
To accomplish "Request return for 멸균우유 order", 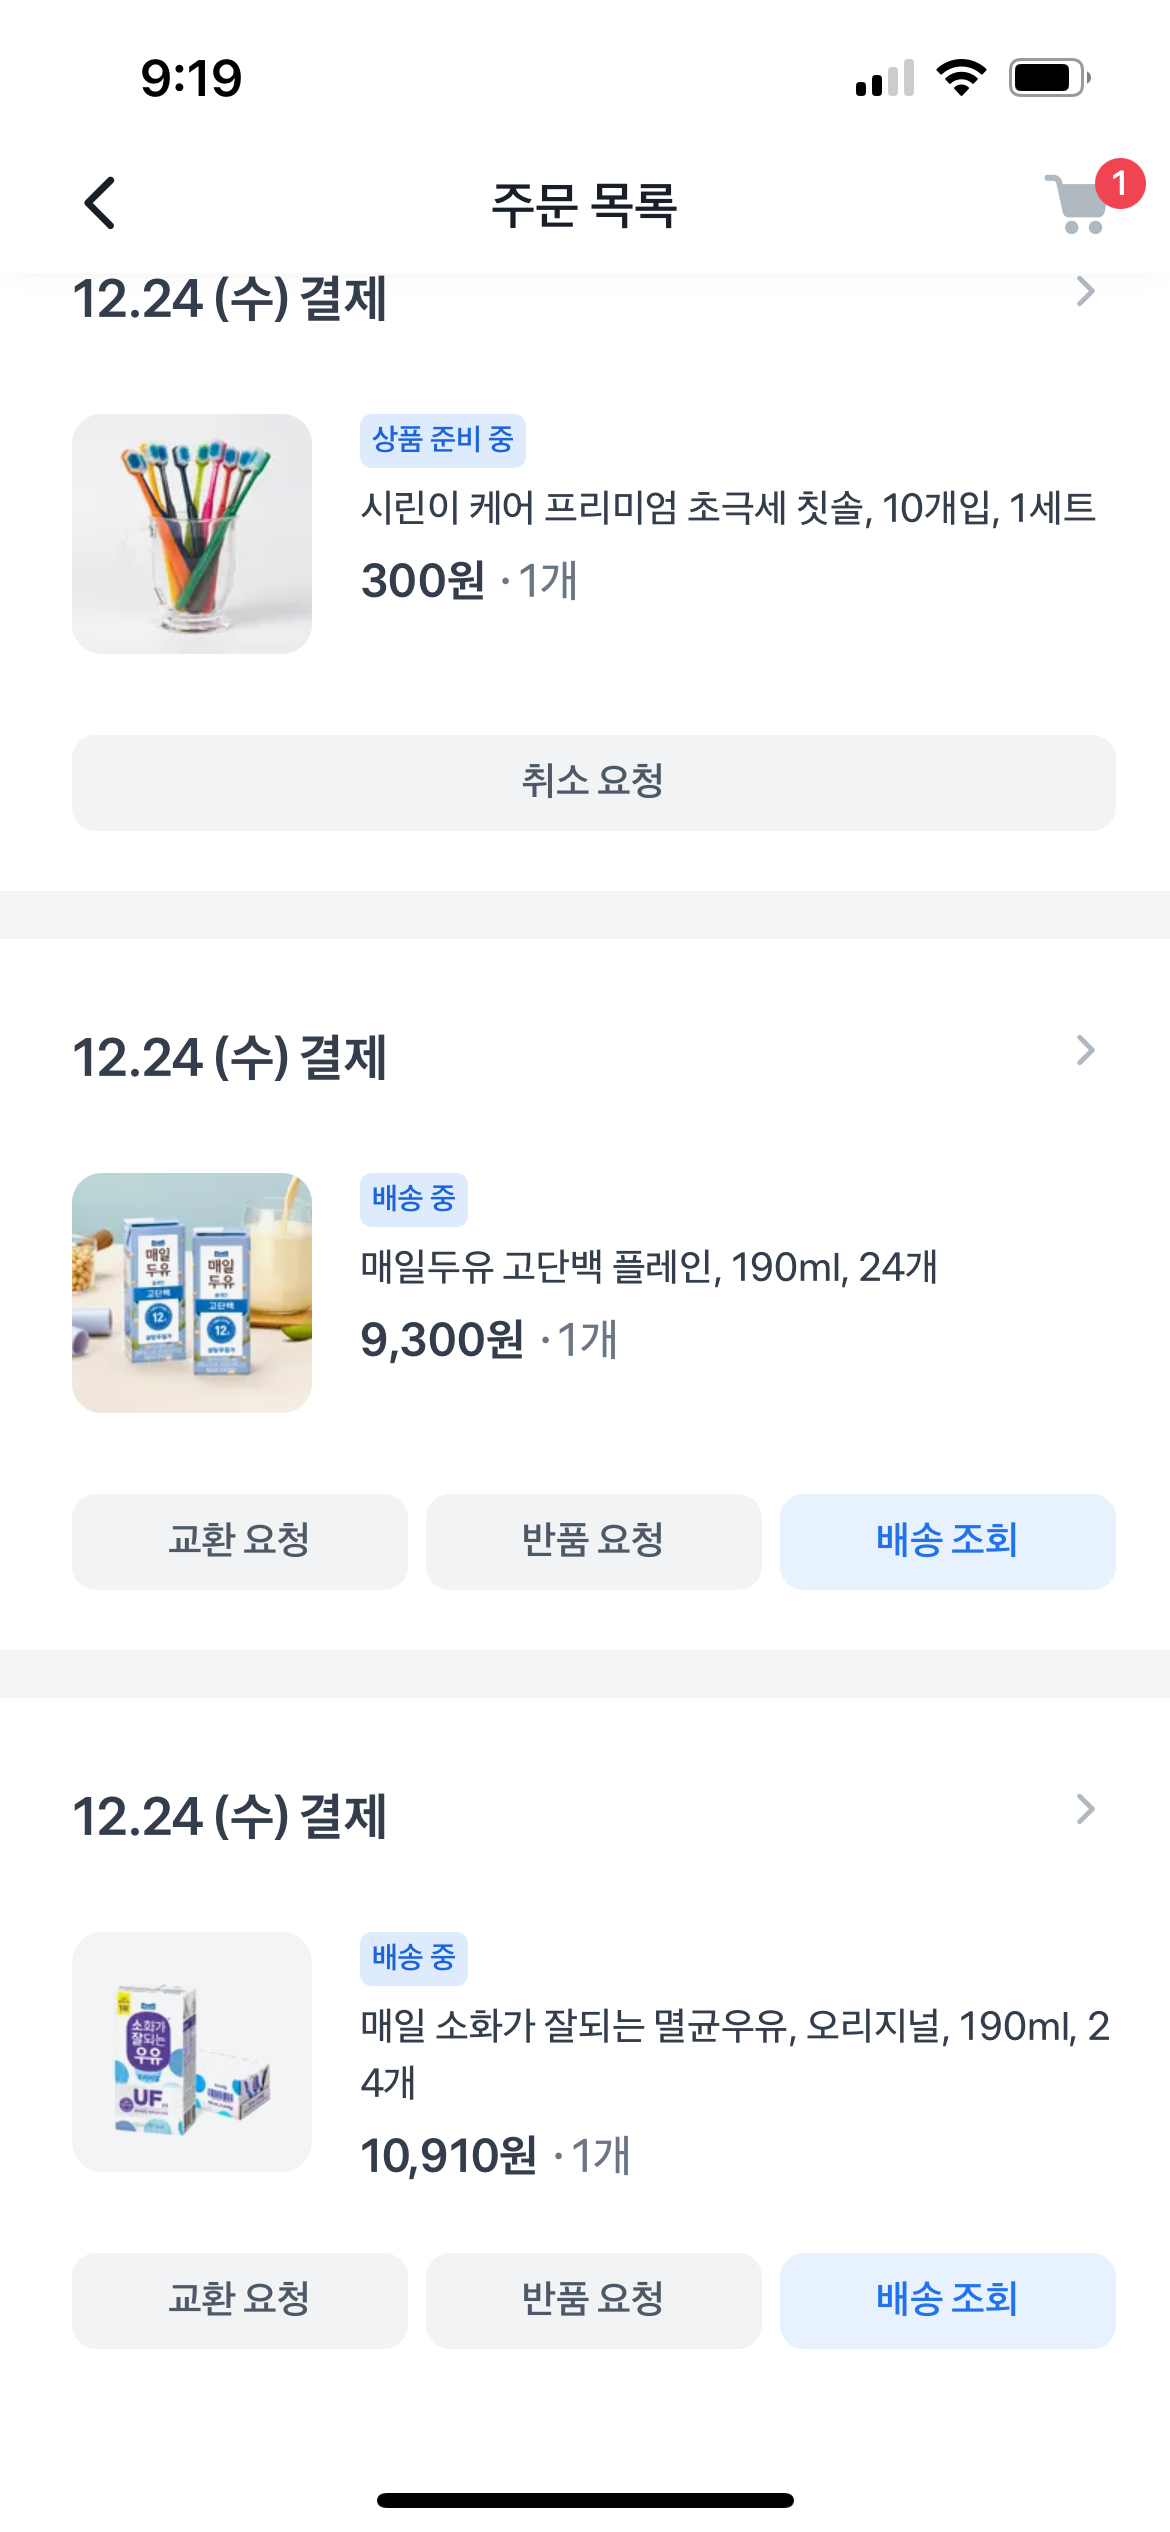I will pyautogui.click(x=593, y=2300).
